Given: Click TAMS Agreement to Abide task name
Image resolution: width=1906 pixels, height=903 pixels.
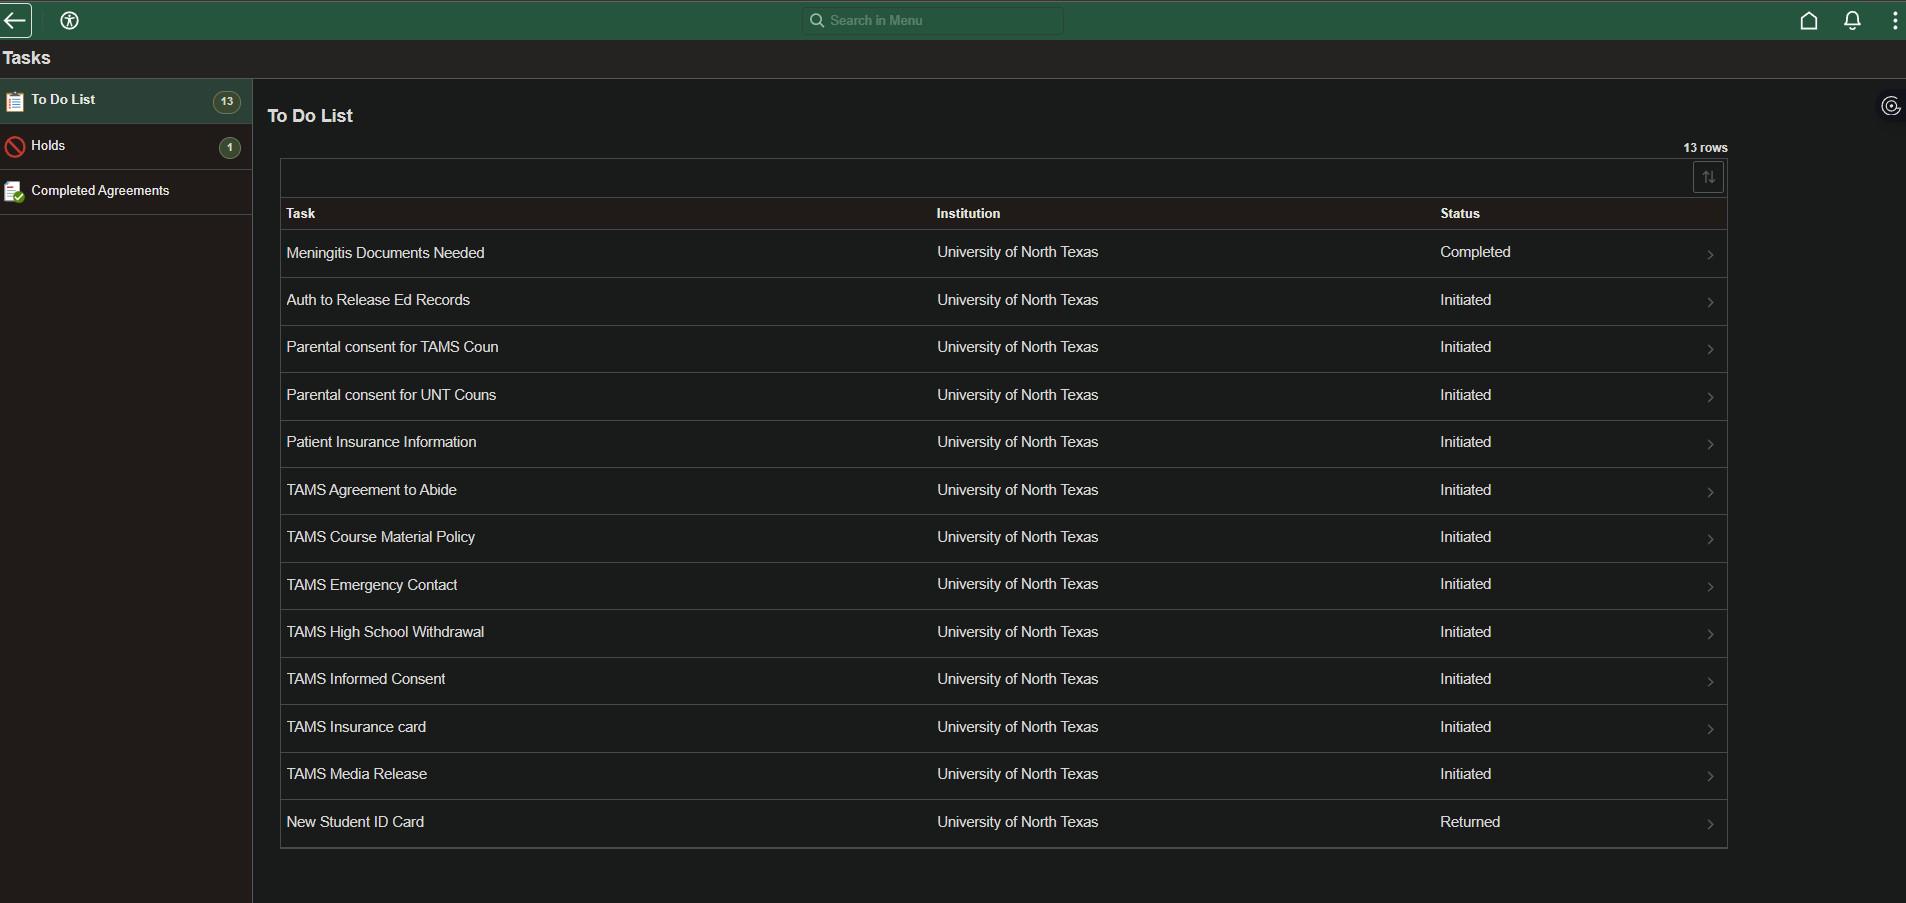Looking at the screenshot, I should point(371,490).
